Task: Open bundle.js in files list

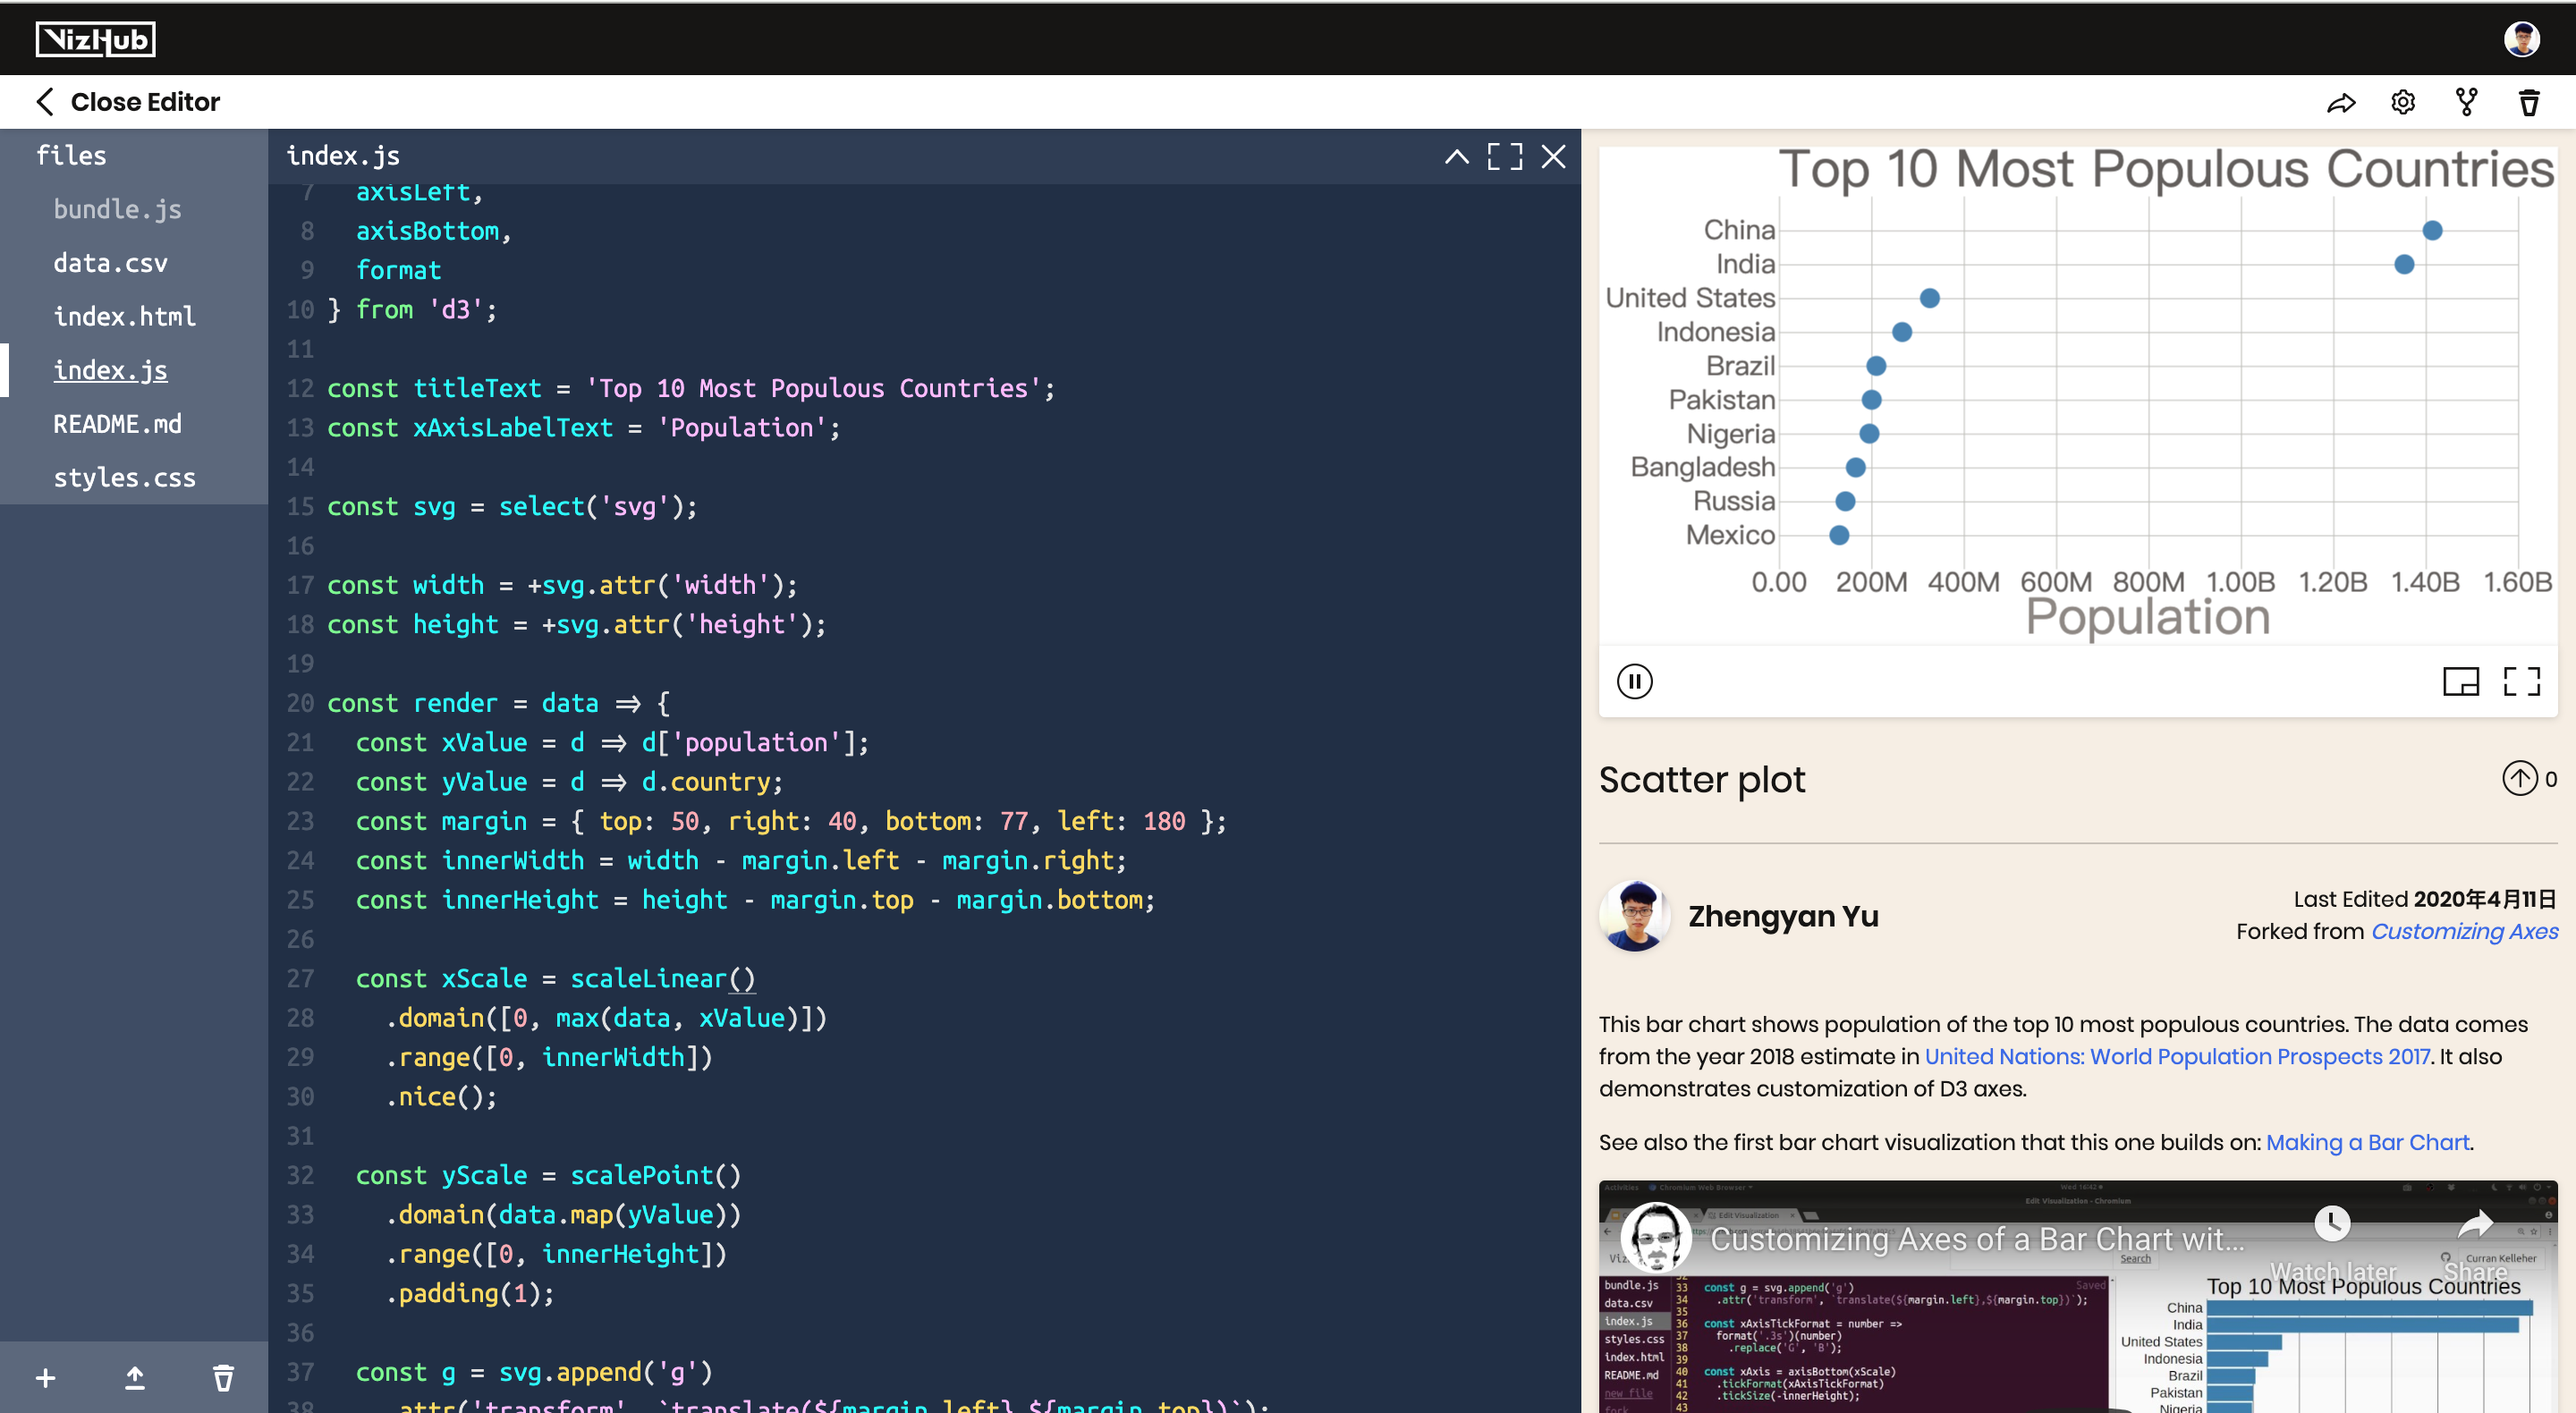Action: [117, 209]
